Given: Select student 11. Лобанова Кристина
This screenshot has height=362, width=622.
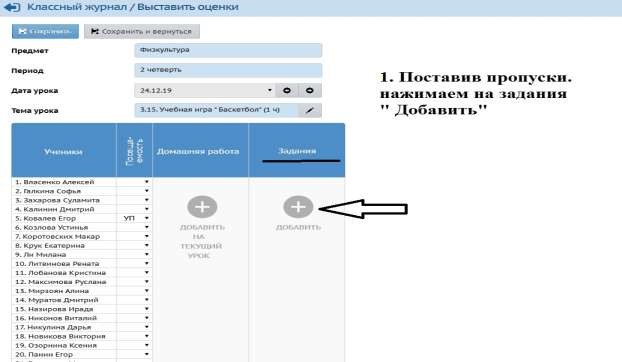Looking at the screenshot, I should pyautogui.click(x=60, y=273).
